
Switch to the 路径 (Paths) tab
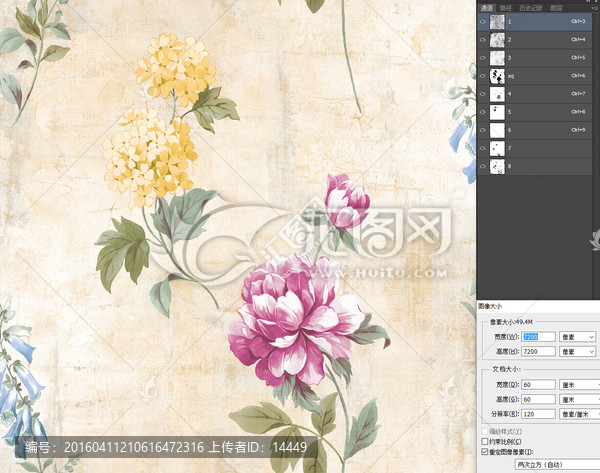coord(506,8)
